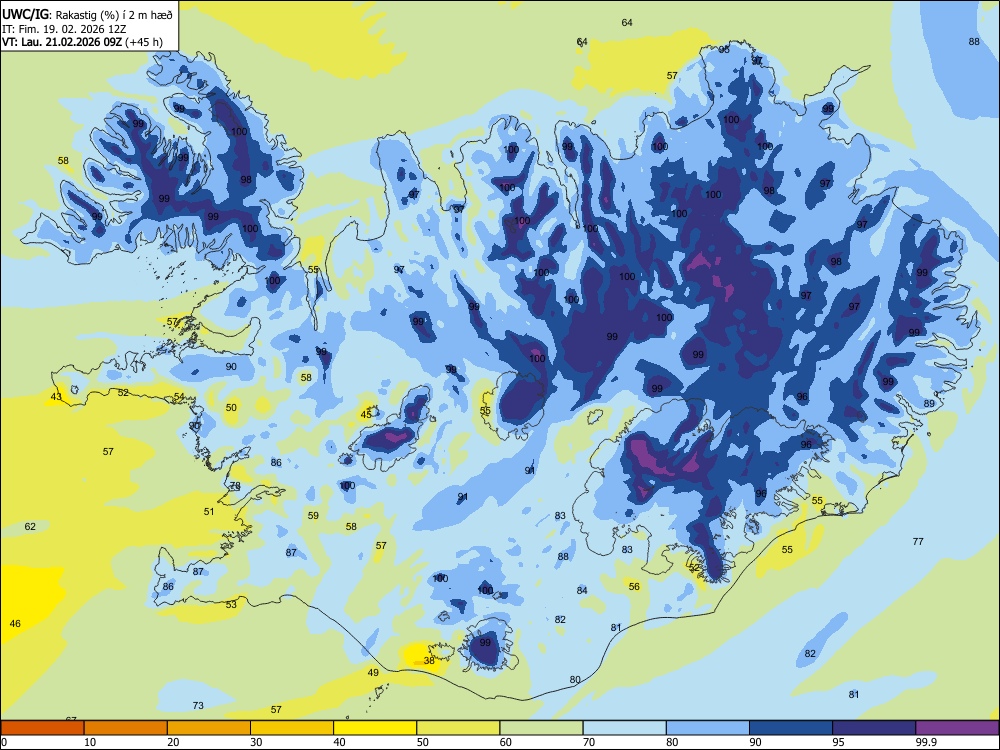Click the pale blue 70–80 legend swatch
Screen dimensions: 1000x750
[624, 728]
